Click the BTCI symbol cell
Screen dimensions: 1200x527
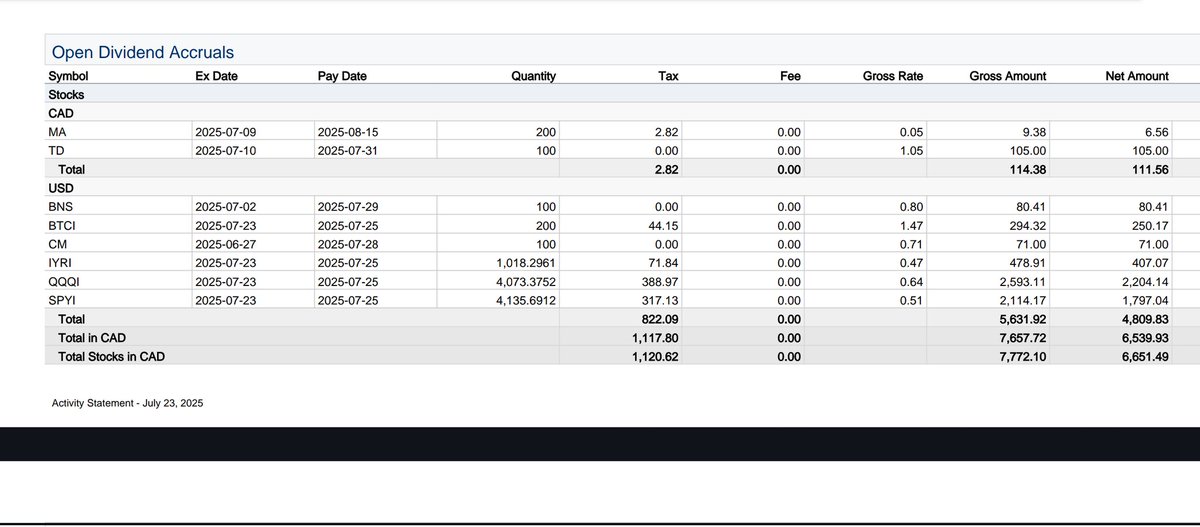[62, 226]
